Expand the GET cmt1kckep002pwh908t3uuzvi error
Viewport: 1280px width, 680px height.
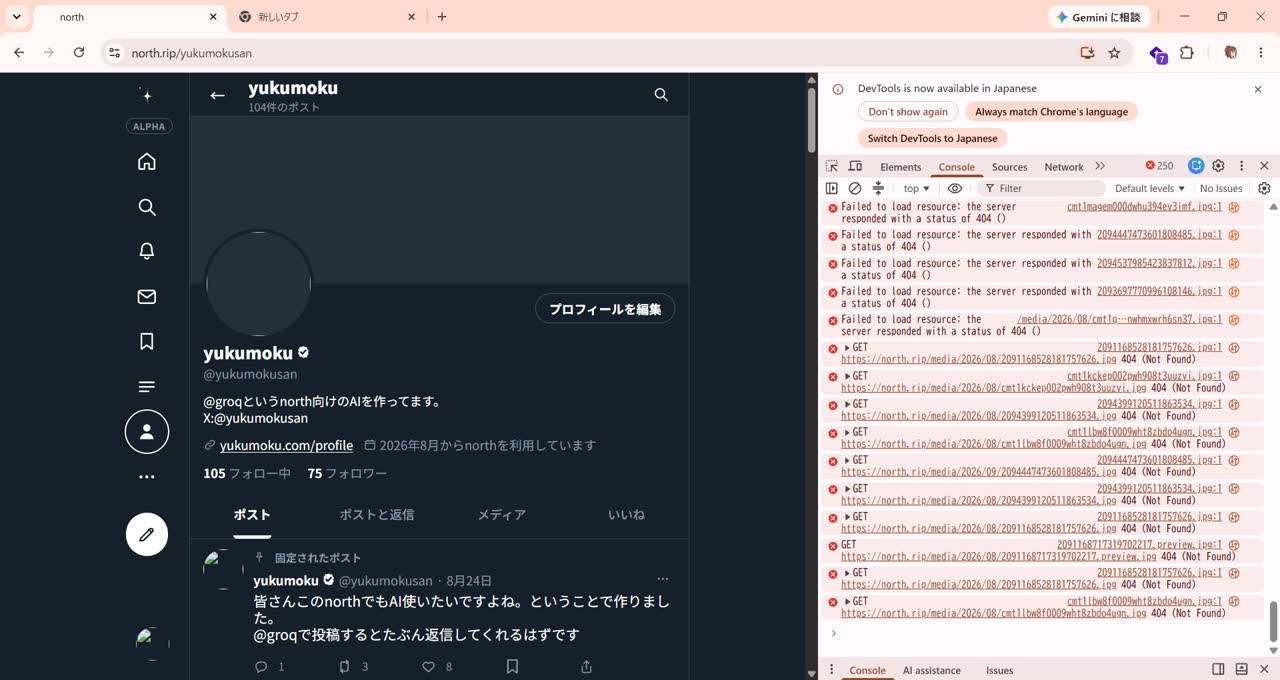[848, 376]
